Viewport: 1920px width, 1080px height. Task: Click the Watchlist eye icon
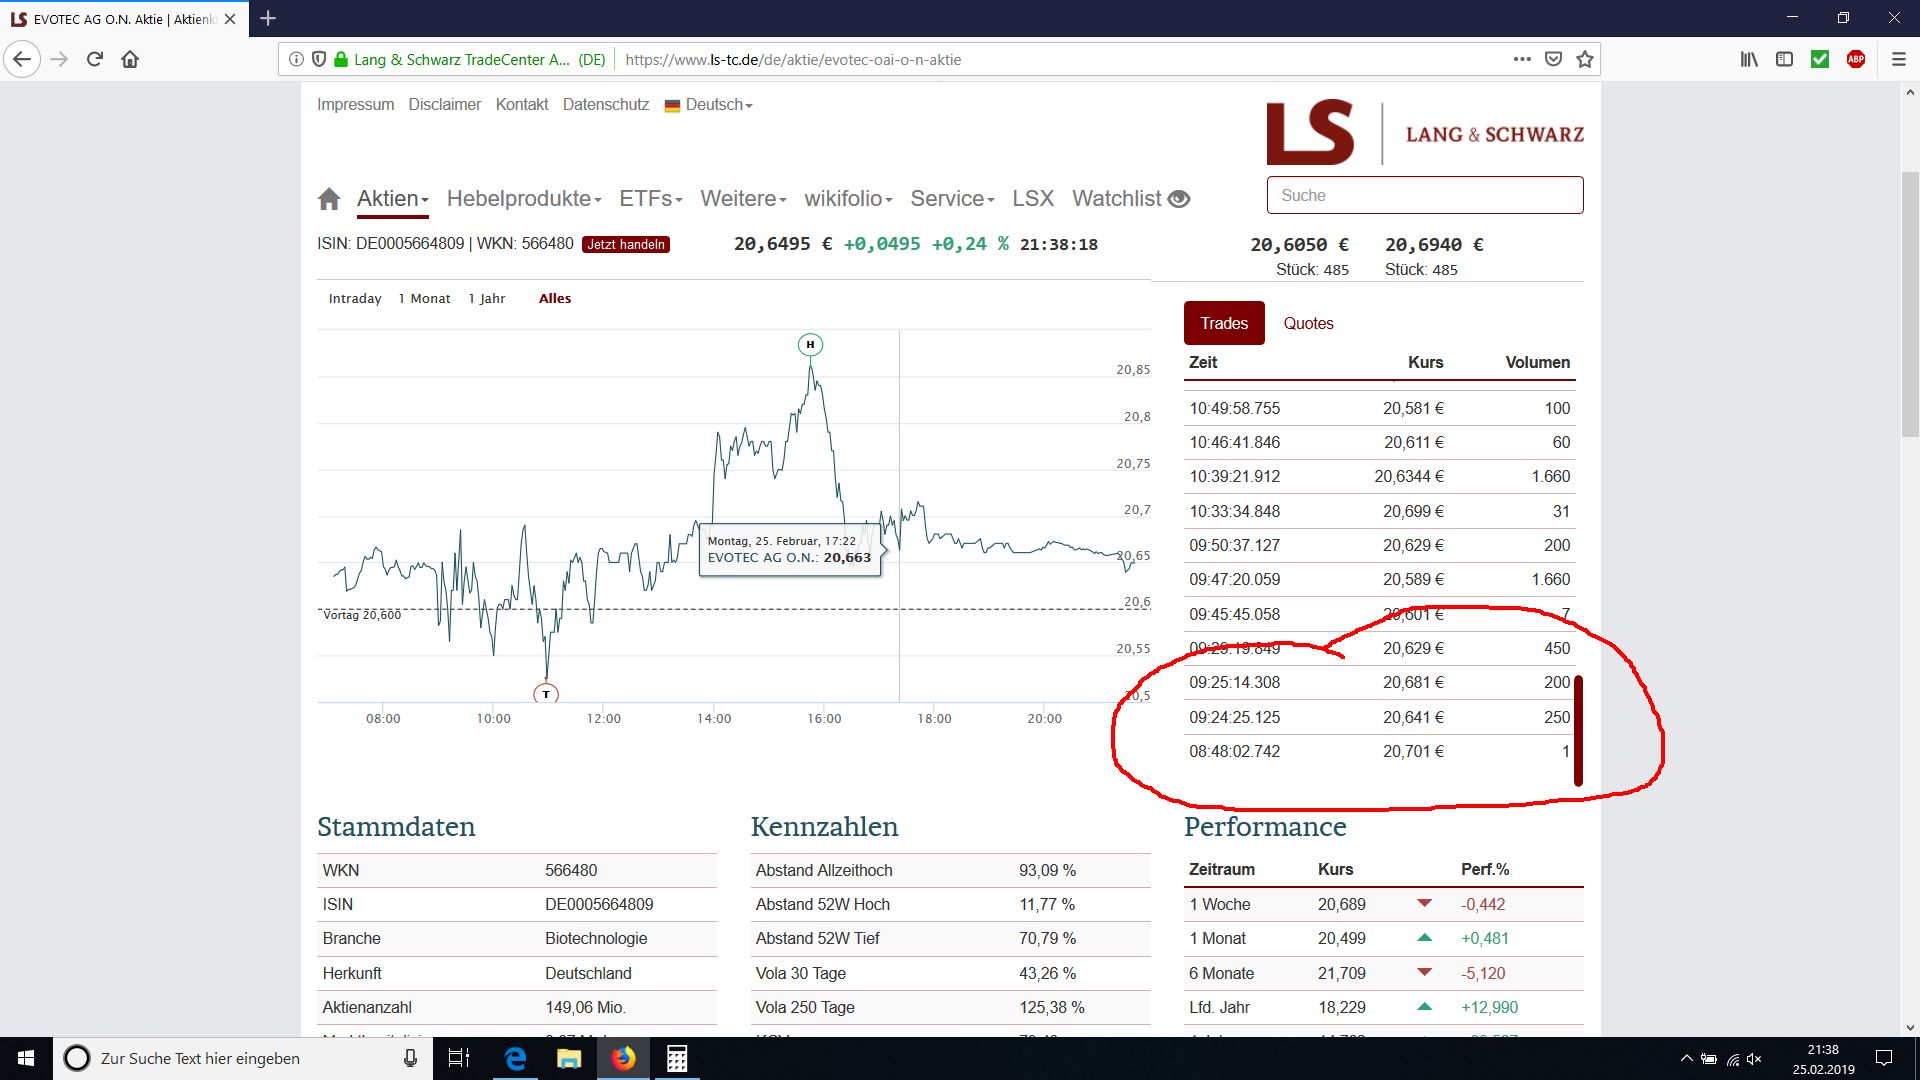1179,199
